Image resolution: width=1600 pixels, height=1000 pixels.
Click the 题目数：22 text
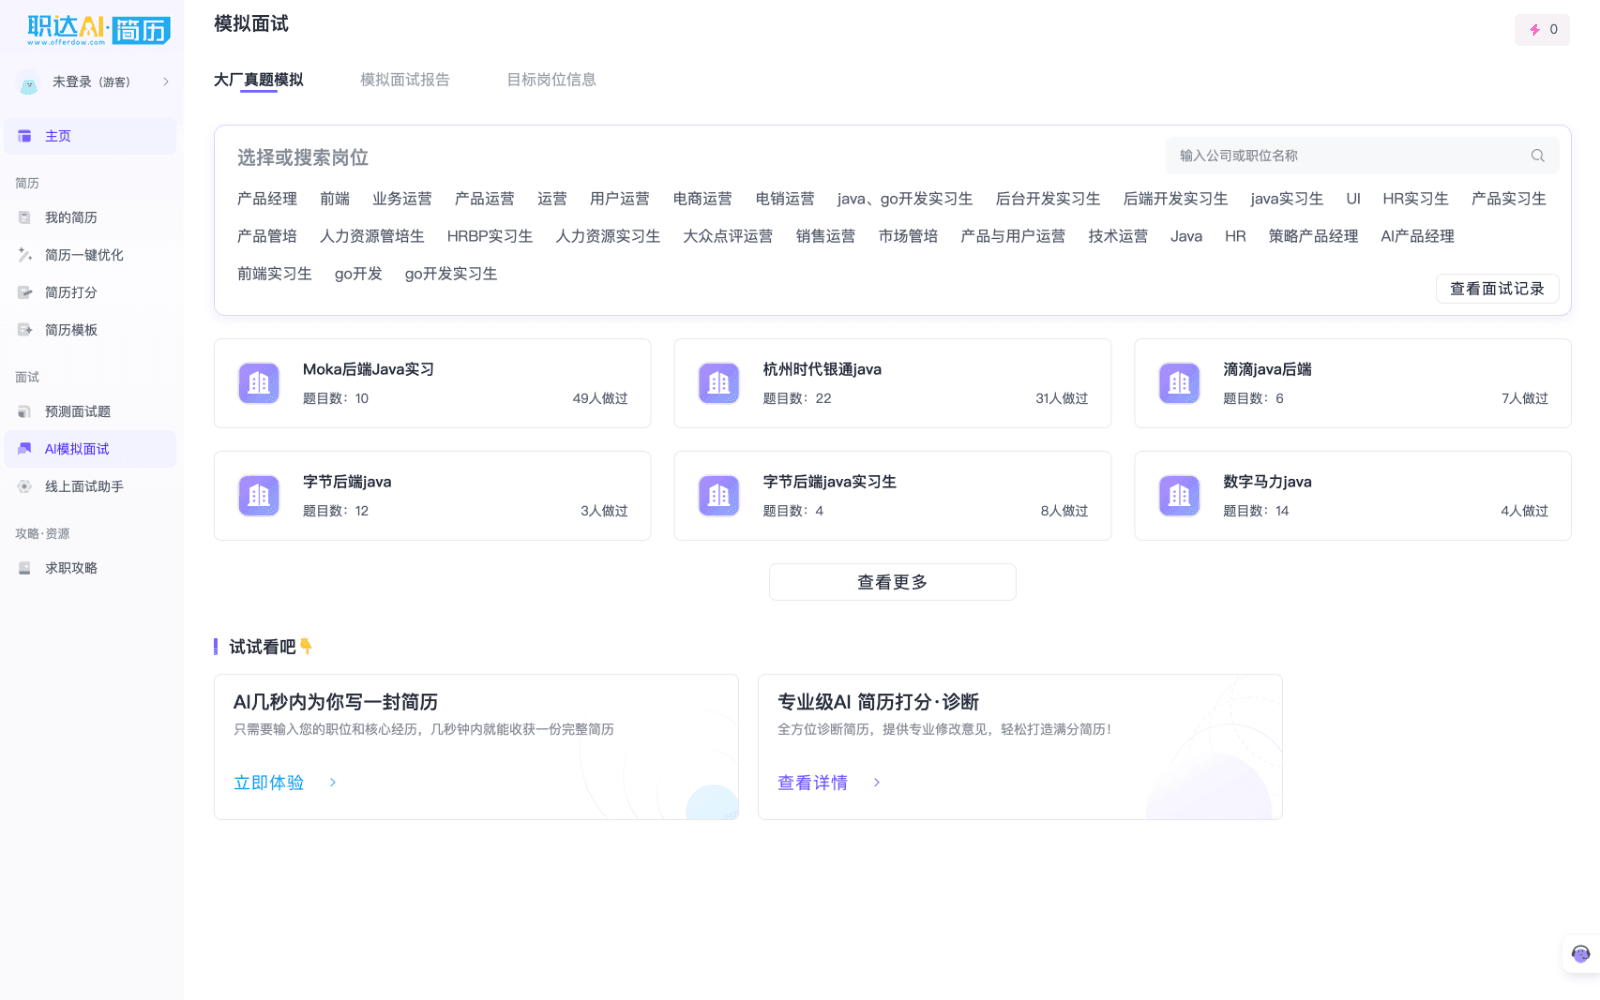(x=797, y=398)
